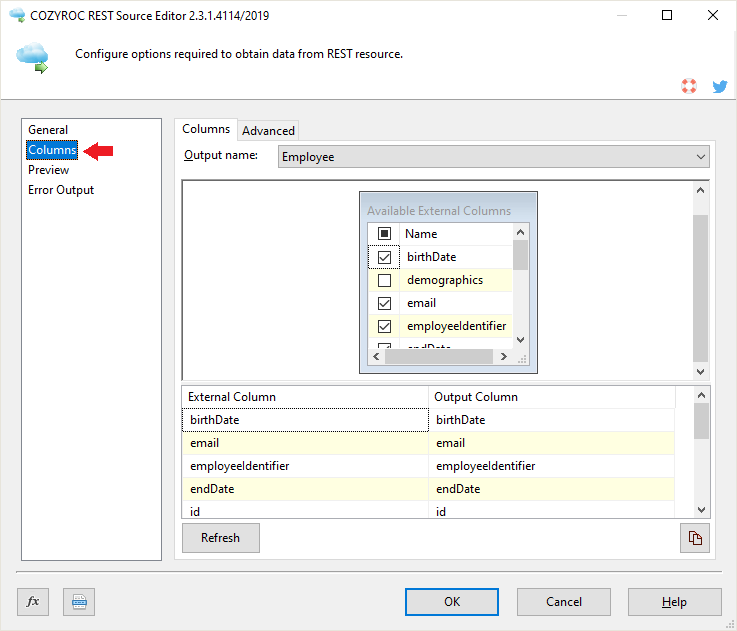The width and height of the screenshot is (737, 631).
Task: Open the script editor icon next to fx
Action: coord(79,601)
